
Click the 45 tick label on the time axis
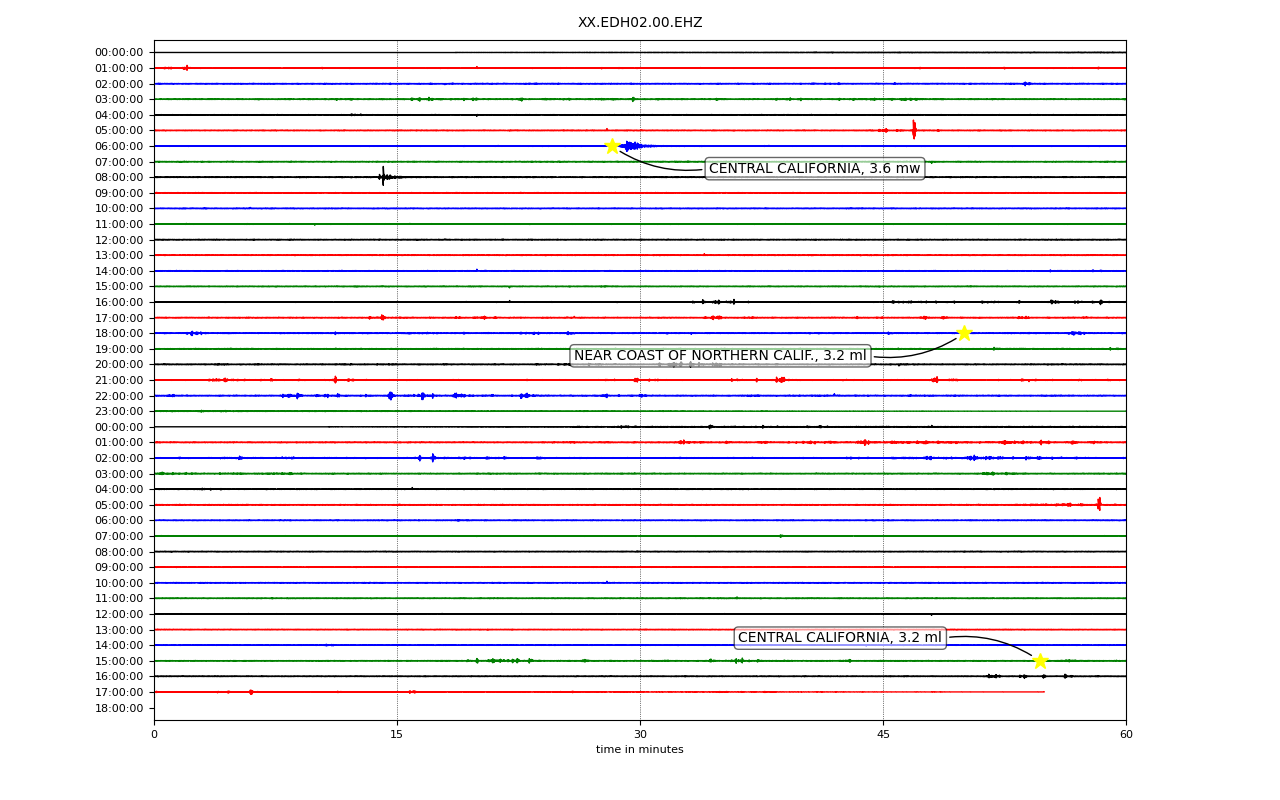[883, 735]
